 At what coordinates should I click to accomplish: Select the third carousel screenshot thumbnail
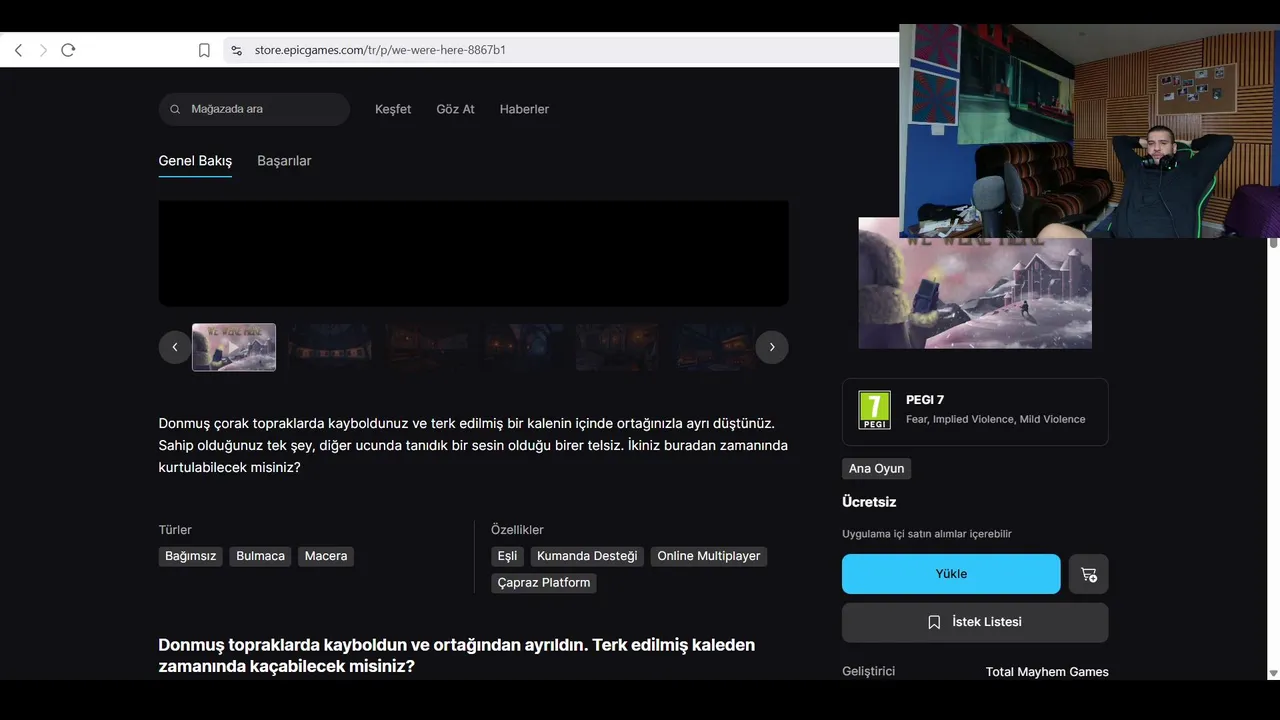click(x=427, y=347)
